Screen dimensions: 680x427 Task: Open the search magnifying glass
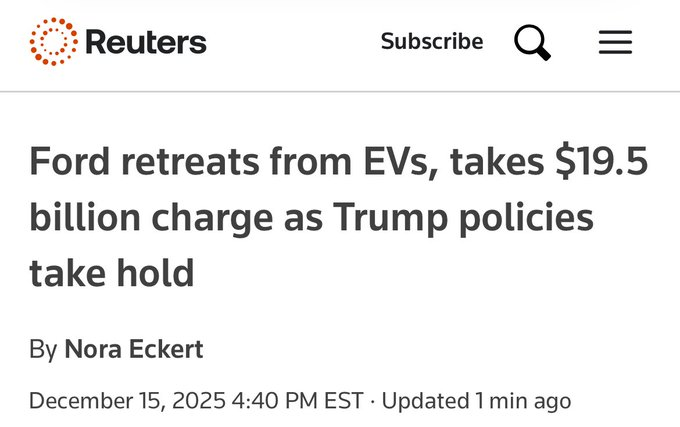tap(532, 42)
